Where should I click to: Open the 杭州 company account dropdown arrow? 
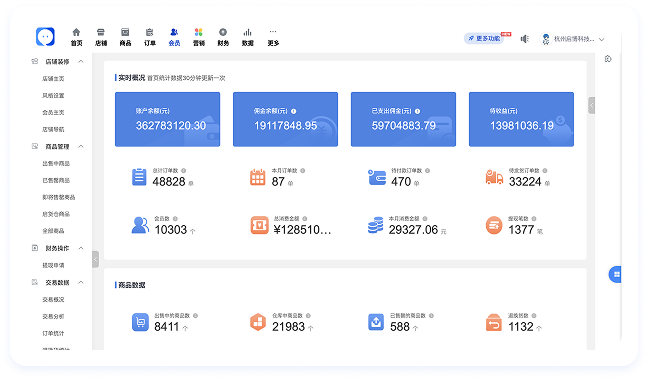pyautogui.click(x=602, y=40)
